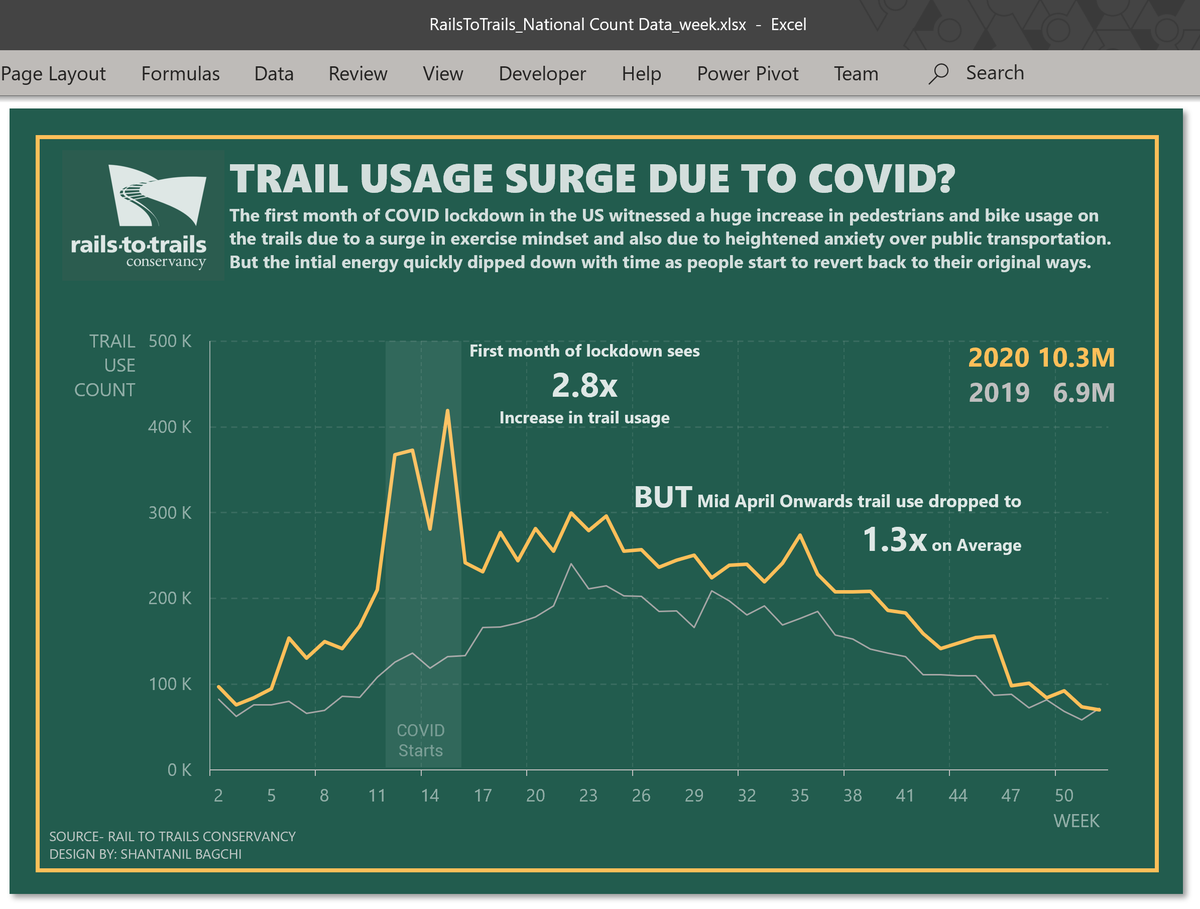This screenshot has width=1200, height=909.
Task: Click the '300 K' y-axis label
Action: (x=170, y=513)
